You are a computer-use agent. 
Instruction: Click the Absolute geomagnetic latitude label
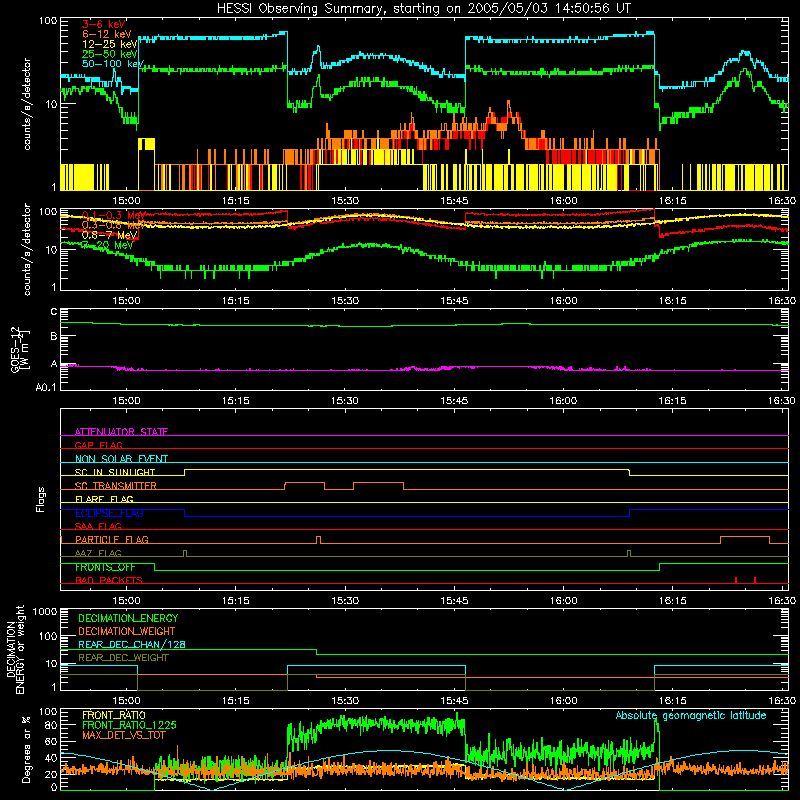point(691,716)
